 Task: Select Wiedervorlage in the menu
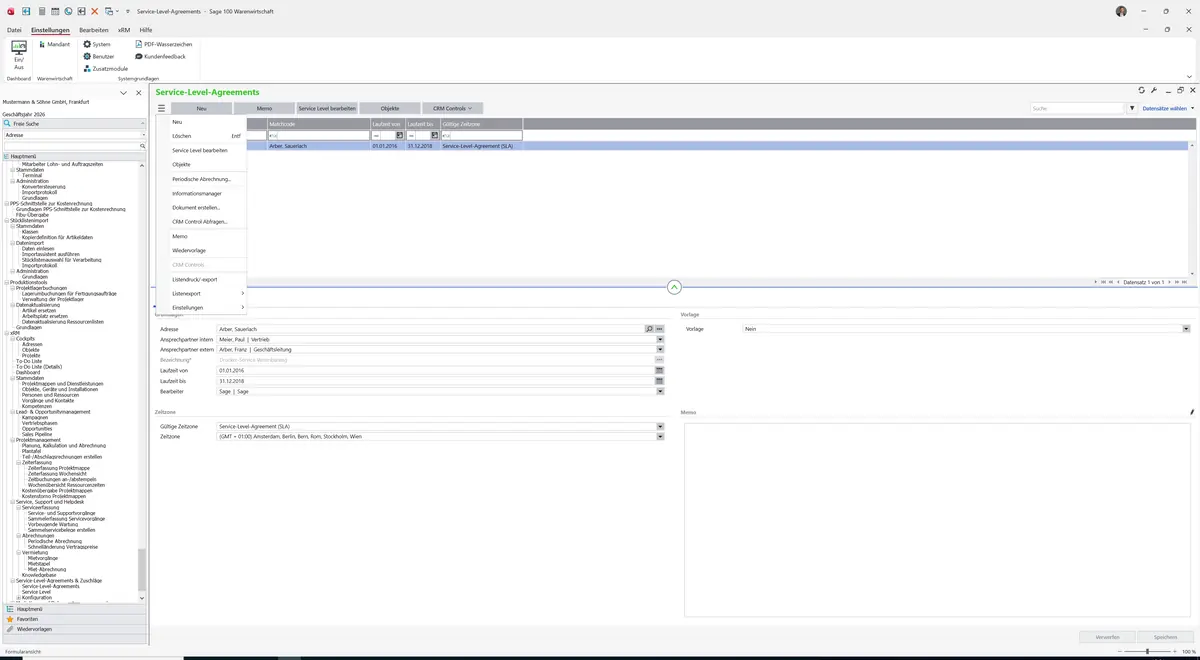click(201, 250)
